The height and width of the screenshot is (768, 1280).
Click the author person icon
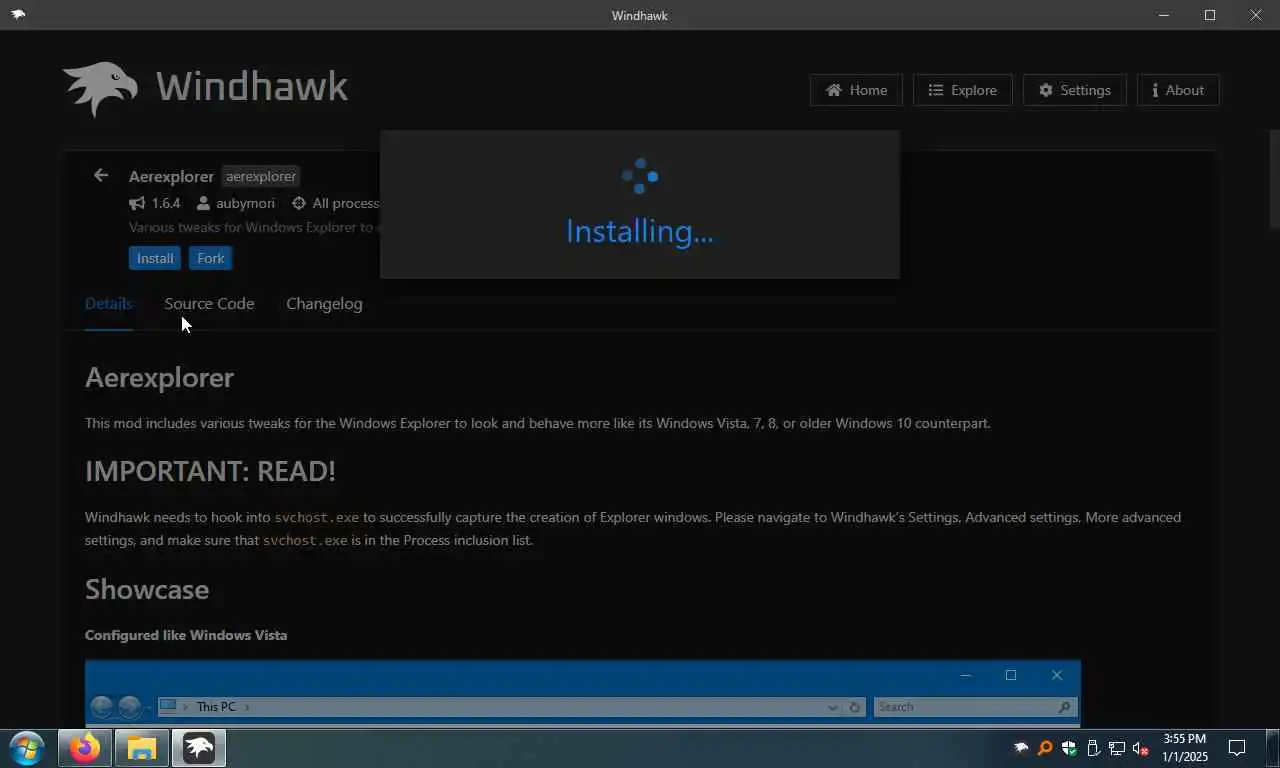204,203
